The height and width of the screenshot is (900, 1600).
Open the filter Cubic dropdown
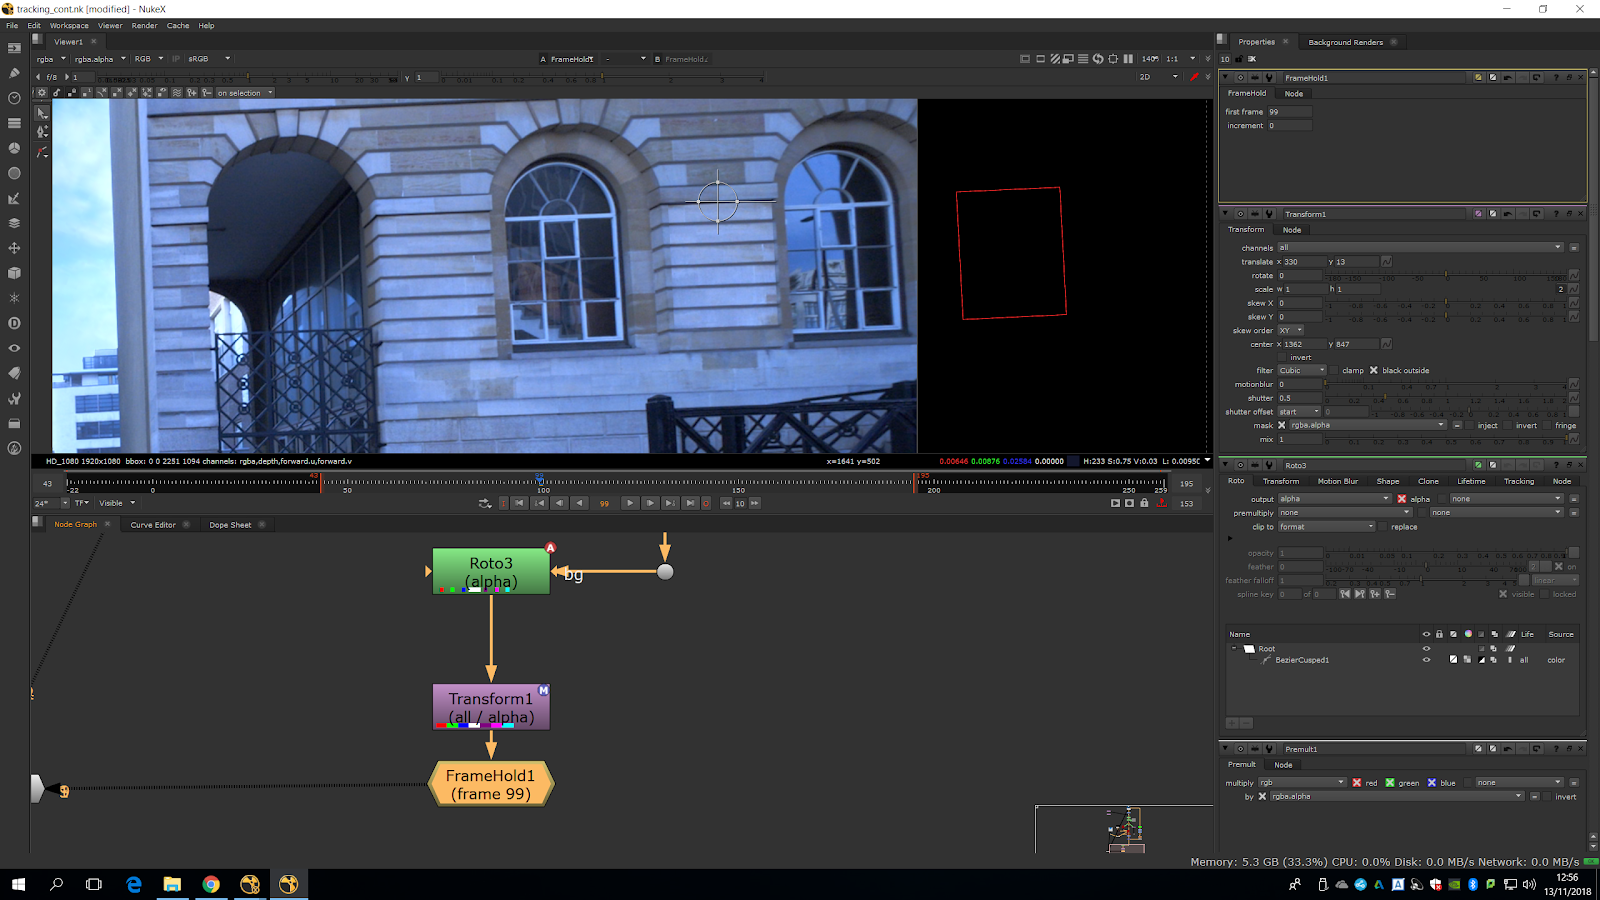[1301, 371]
